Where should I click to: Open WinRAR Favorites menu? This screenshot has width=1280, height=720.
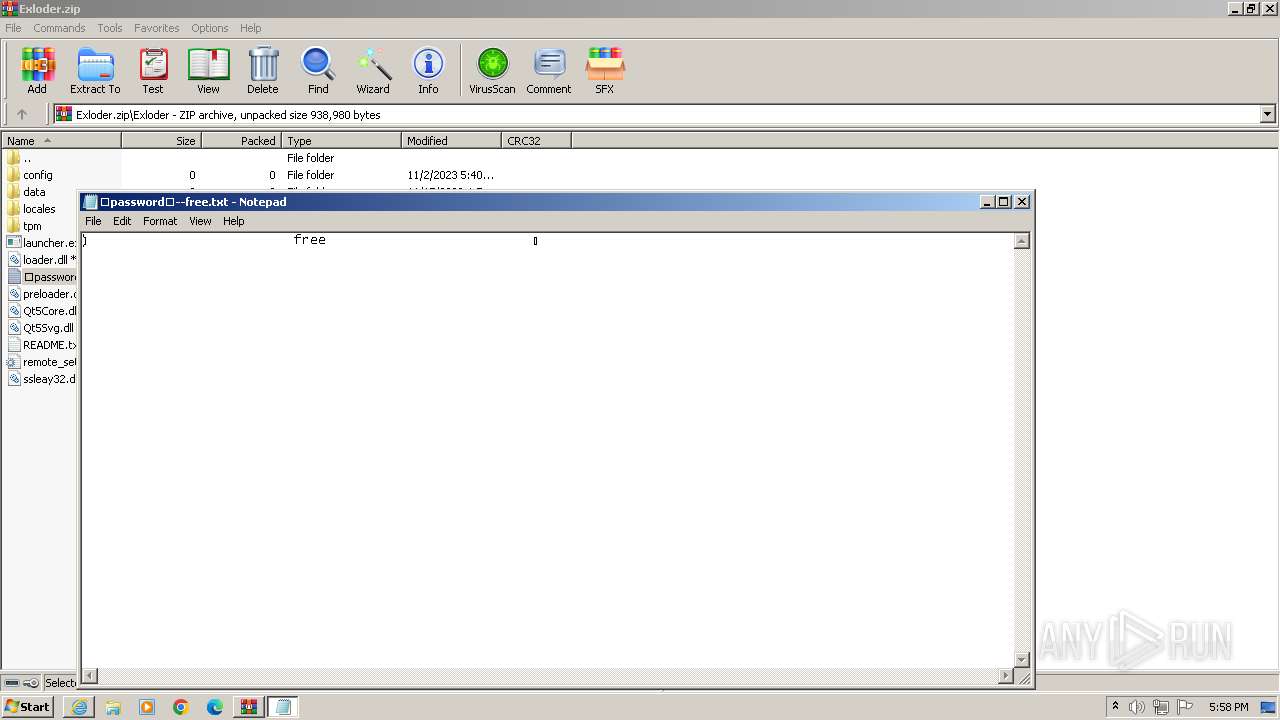pos(157,28)
